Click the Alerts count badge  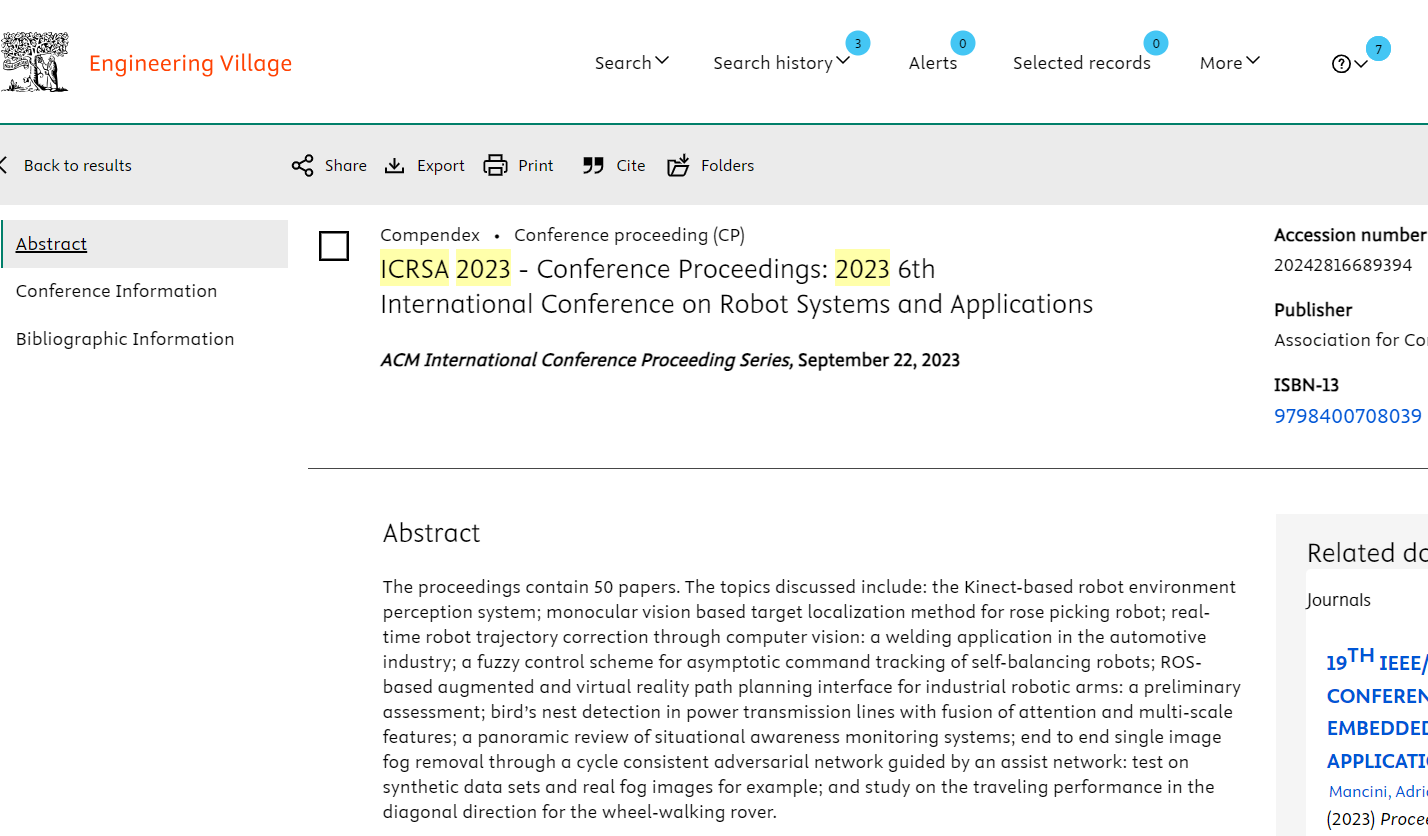[x=963, y=43]
